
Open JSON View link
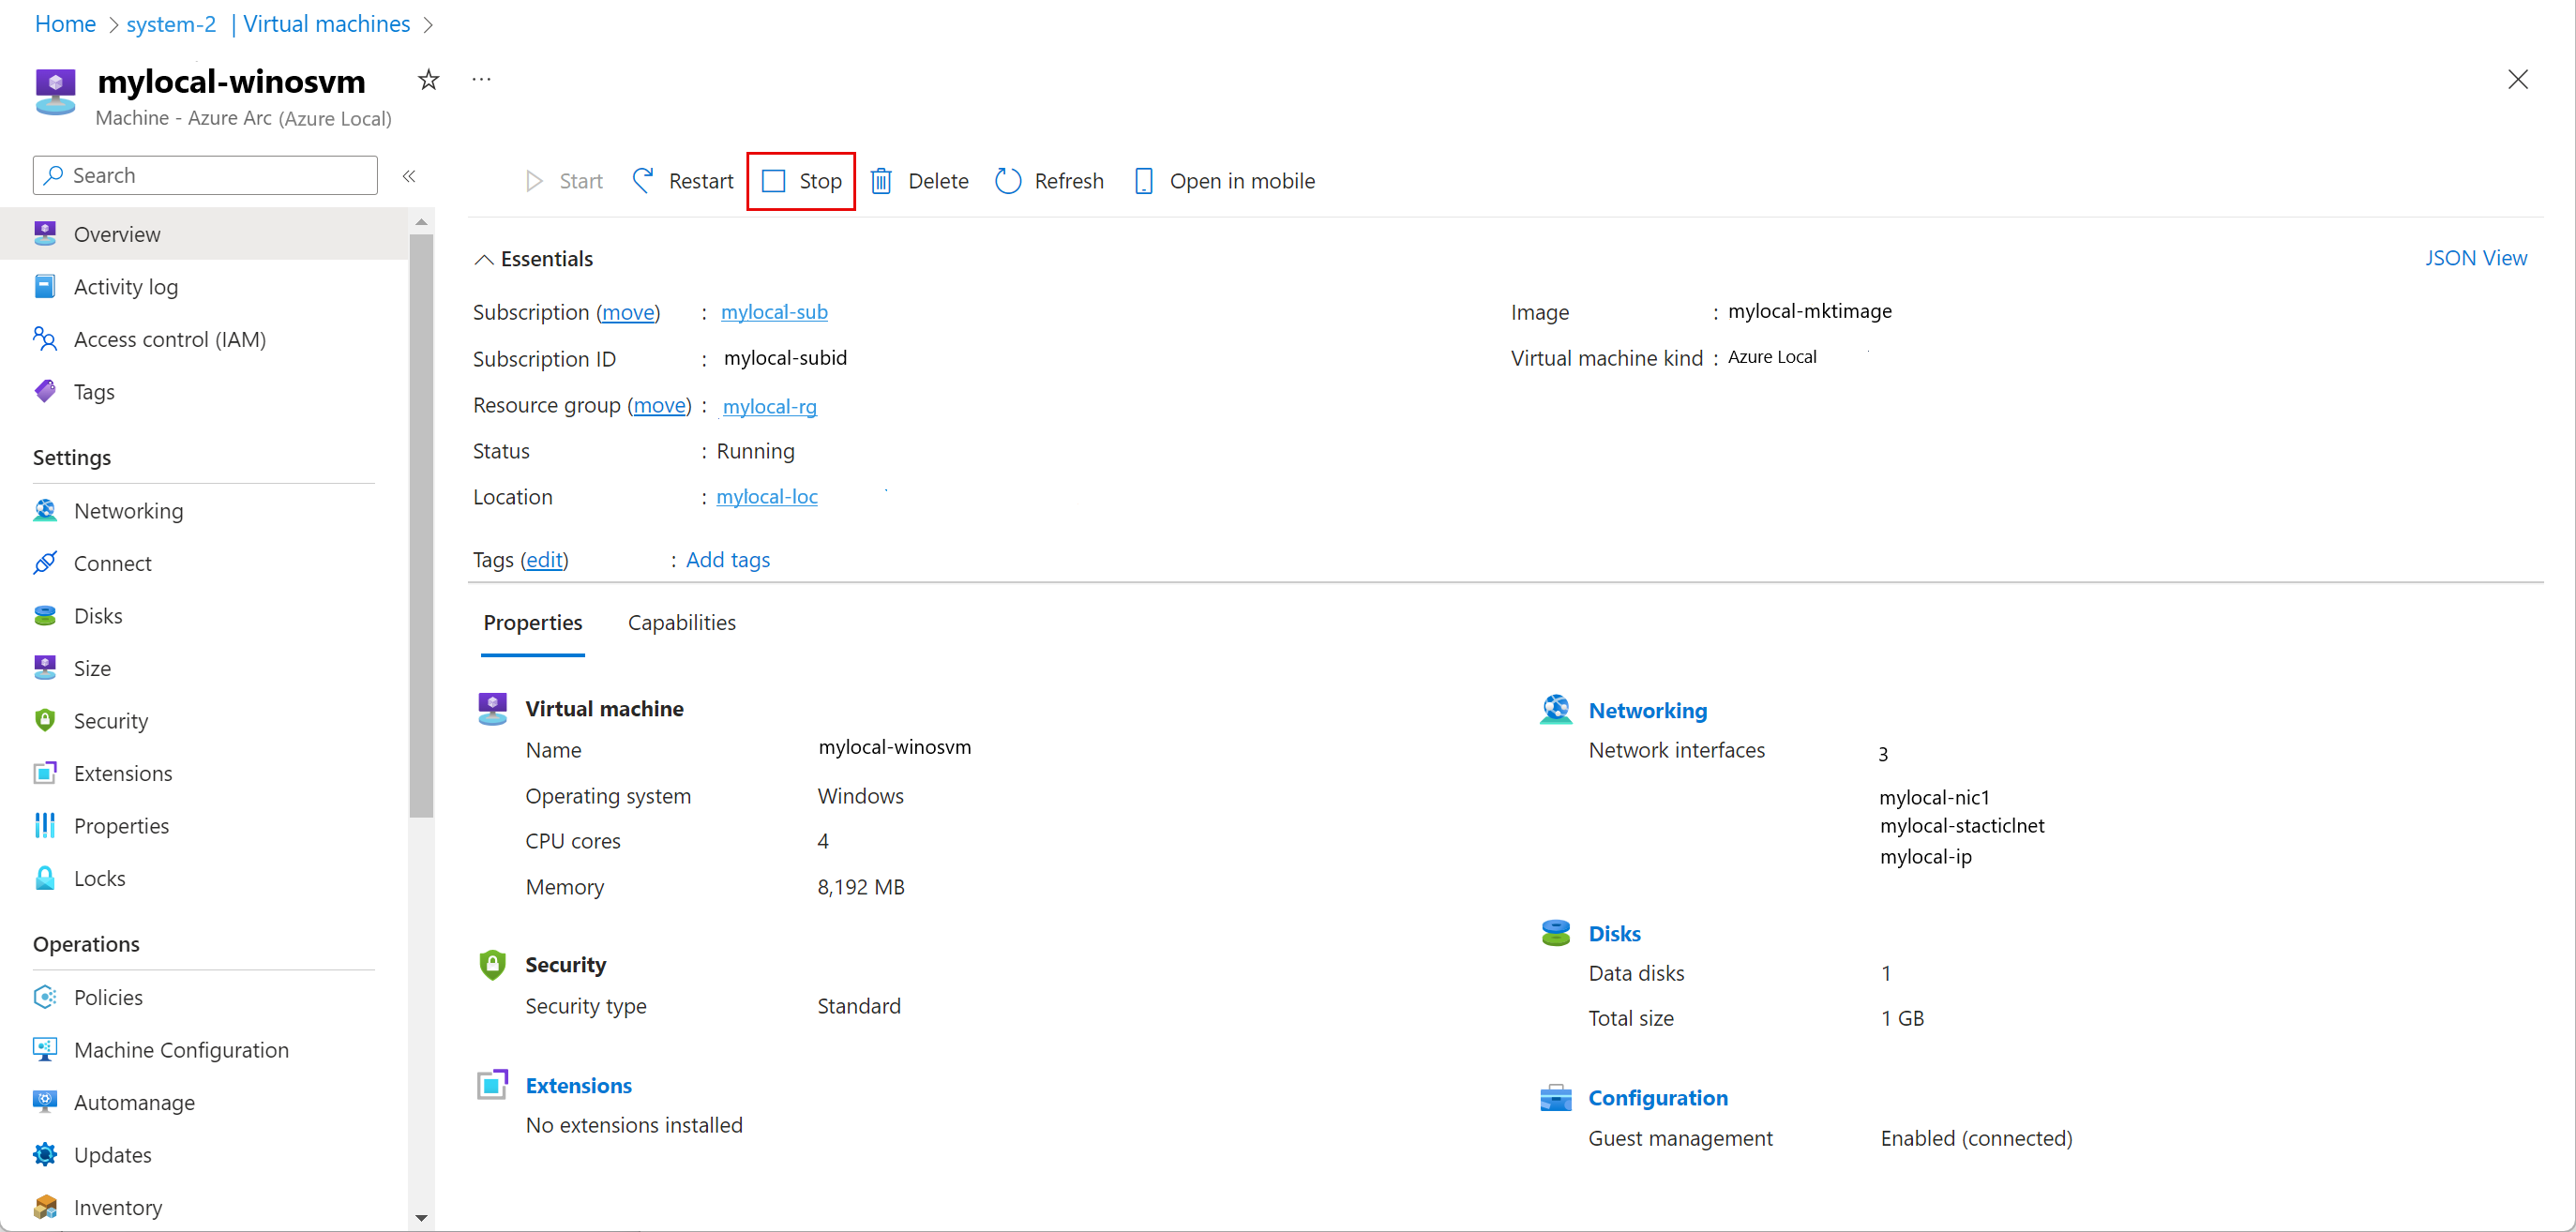pyautogui.click(x=2475, y=258)
